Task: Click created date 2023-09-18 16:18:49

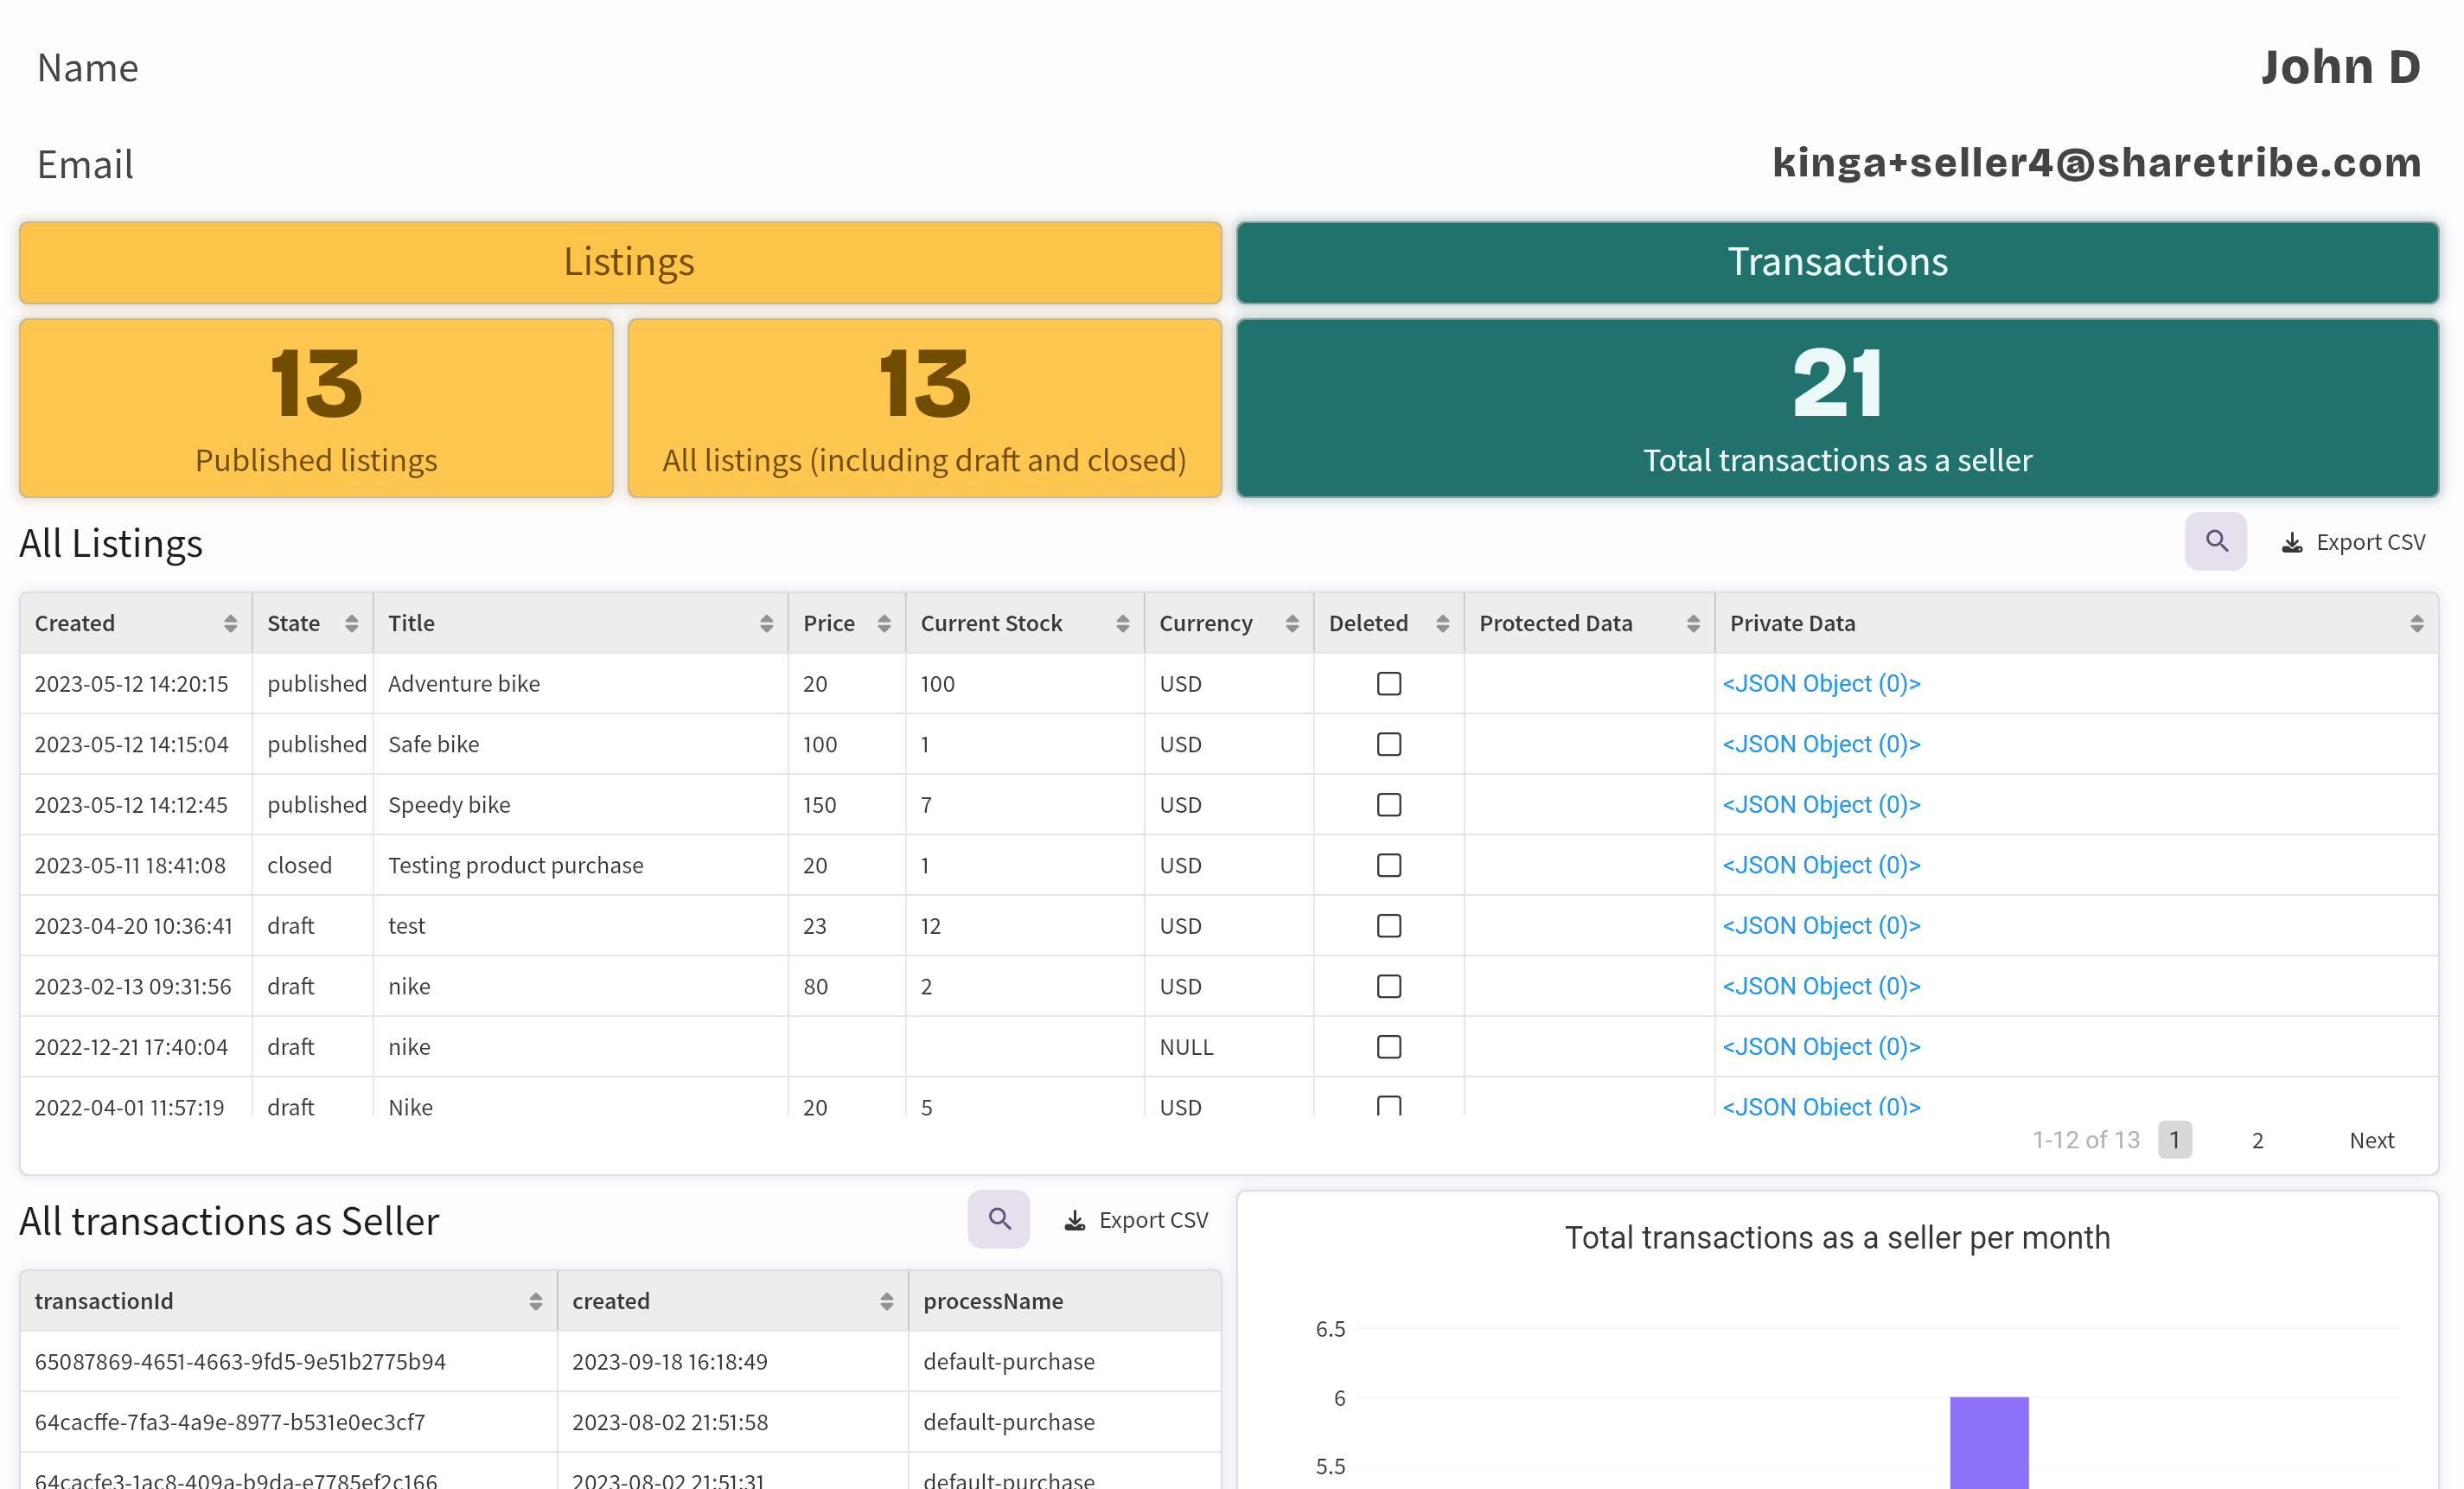Action: (670, 1361)
